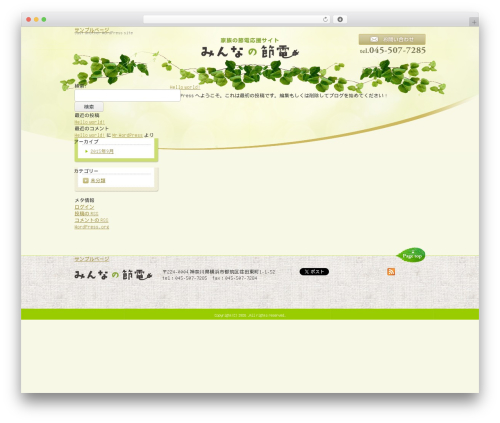
Task: Click the X post share button
Action: coord(314,272)
